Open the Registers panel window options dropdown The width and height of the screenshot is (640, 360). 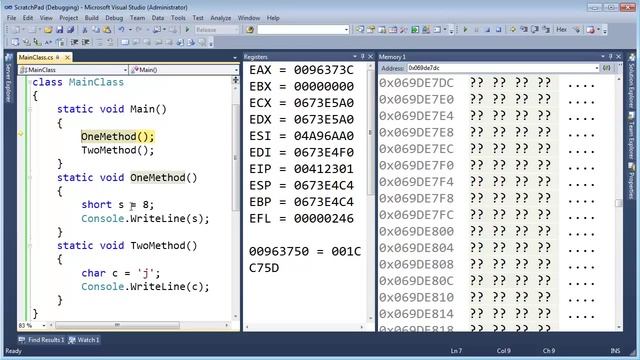(355, 57)
